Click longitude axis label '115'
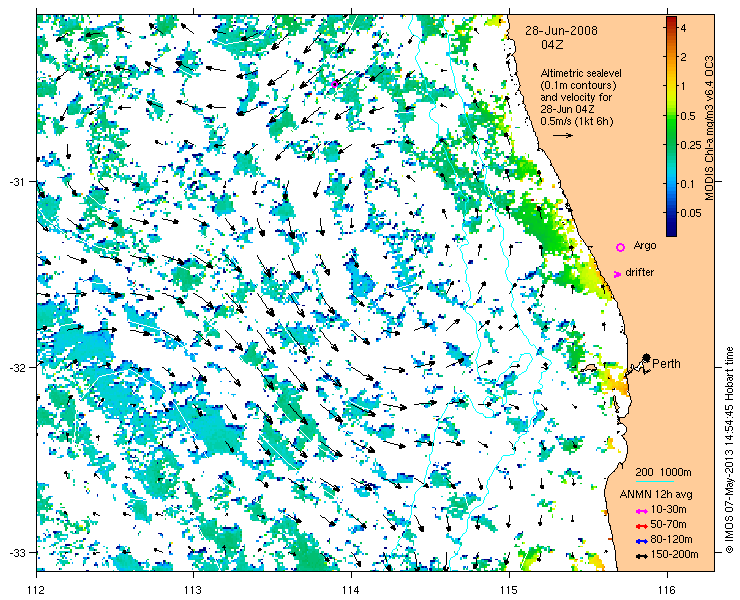 coord(509,590)
